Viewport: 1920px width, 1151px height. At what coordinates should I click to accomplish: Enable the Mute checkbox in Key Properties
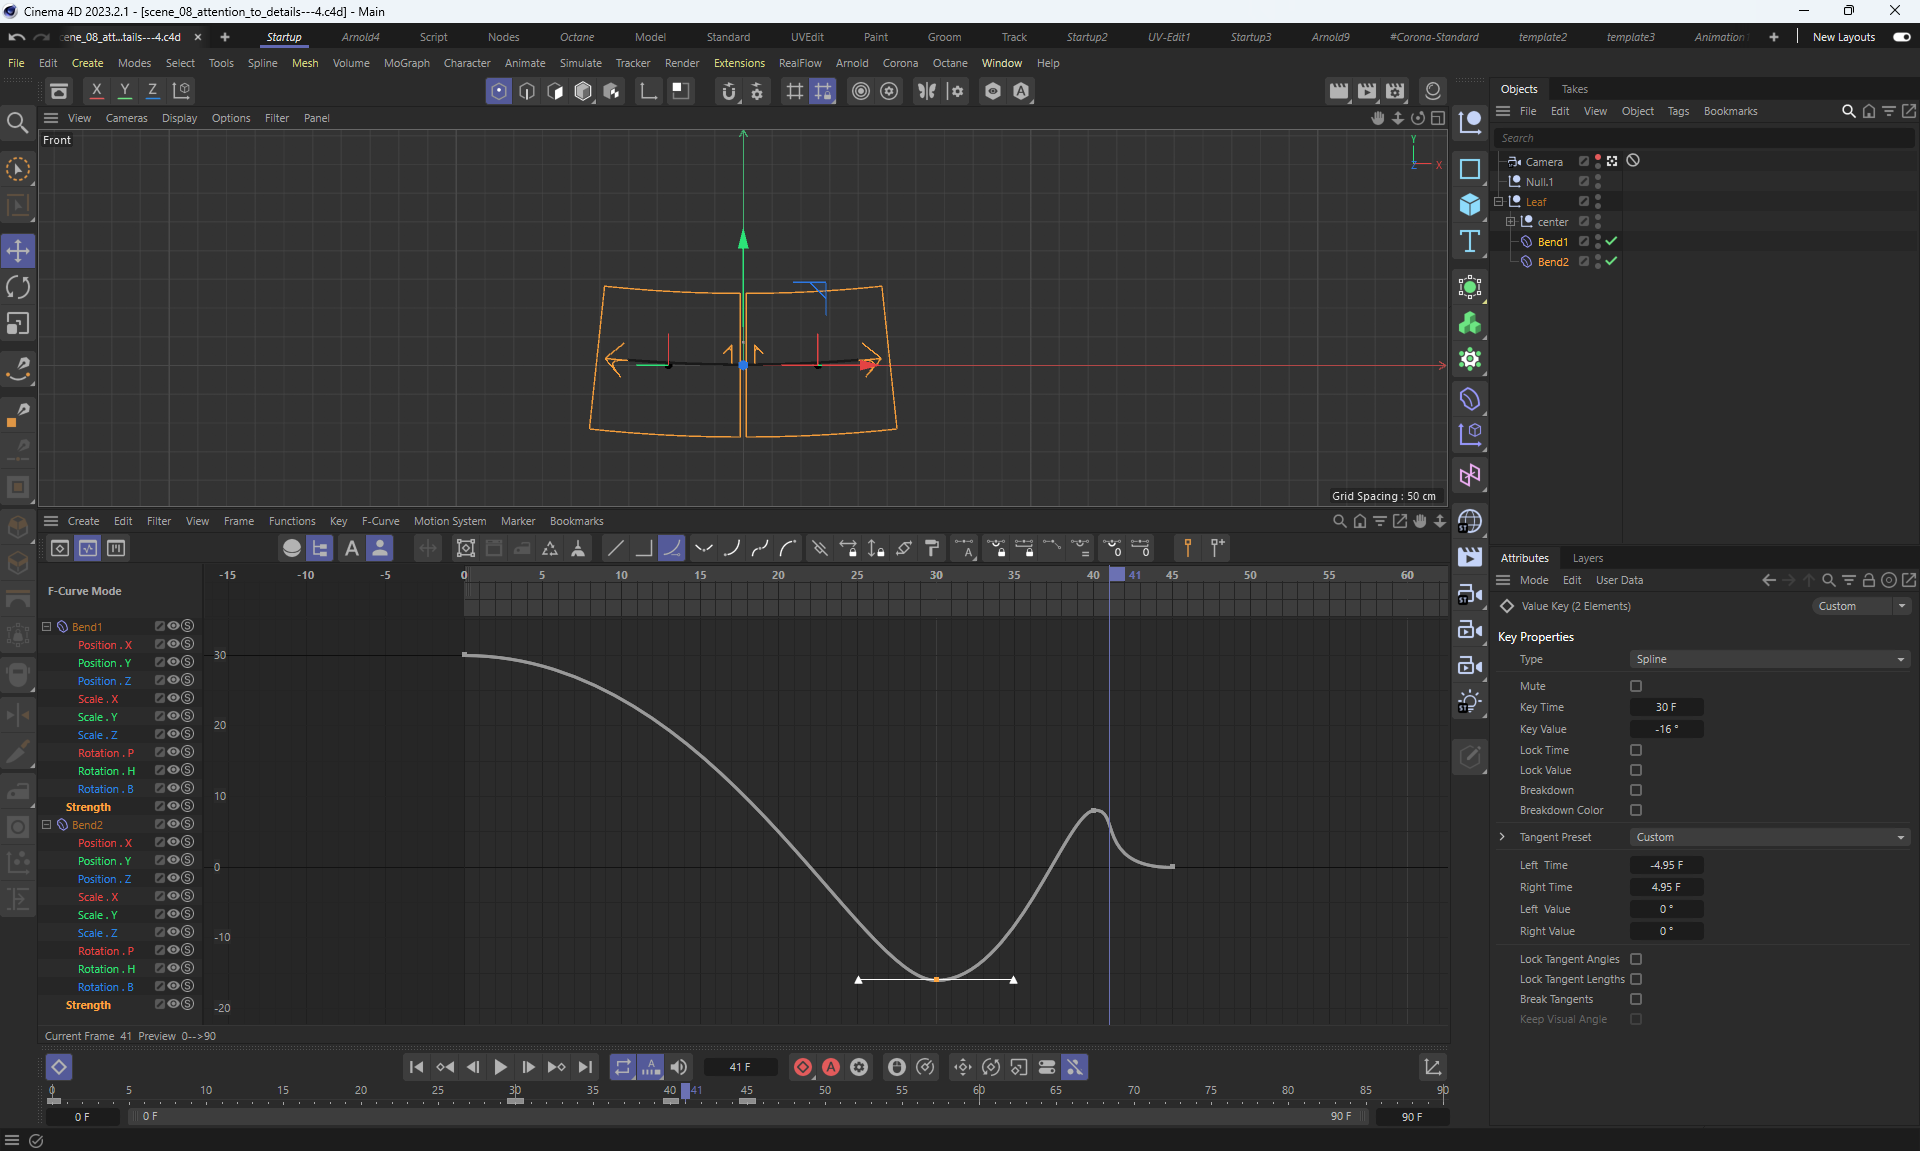[1636, 686]
